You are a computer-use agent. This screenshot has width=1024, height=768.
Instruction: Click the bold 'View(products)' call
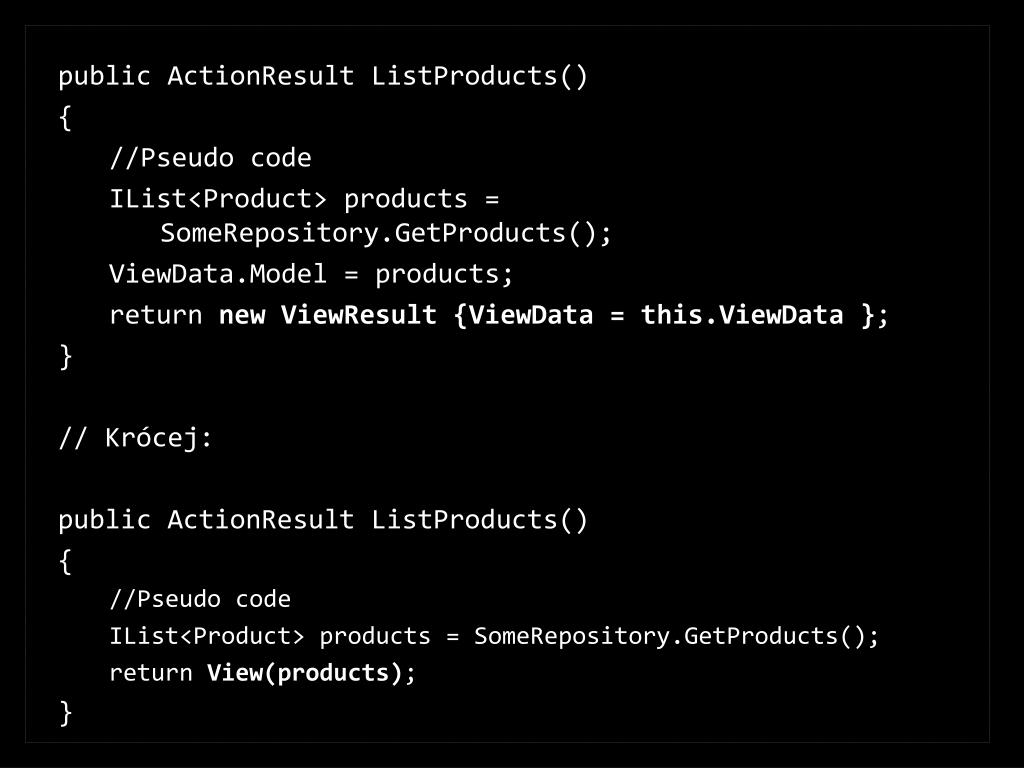click(304, 673)
